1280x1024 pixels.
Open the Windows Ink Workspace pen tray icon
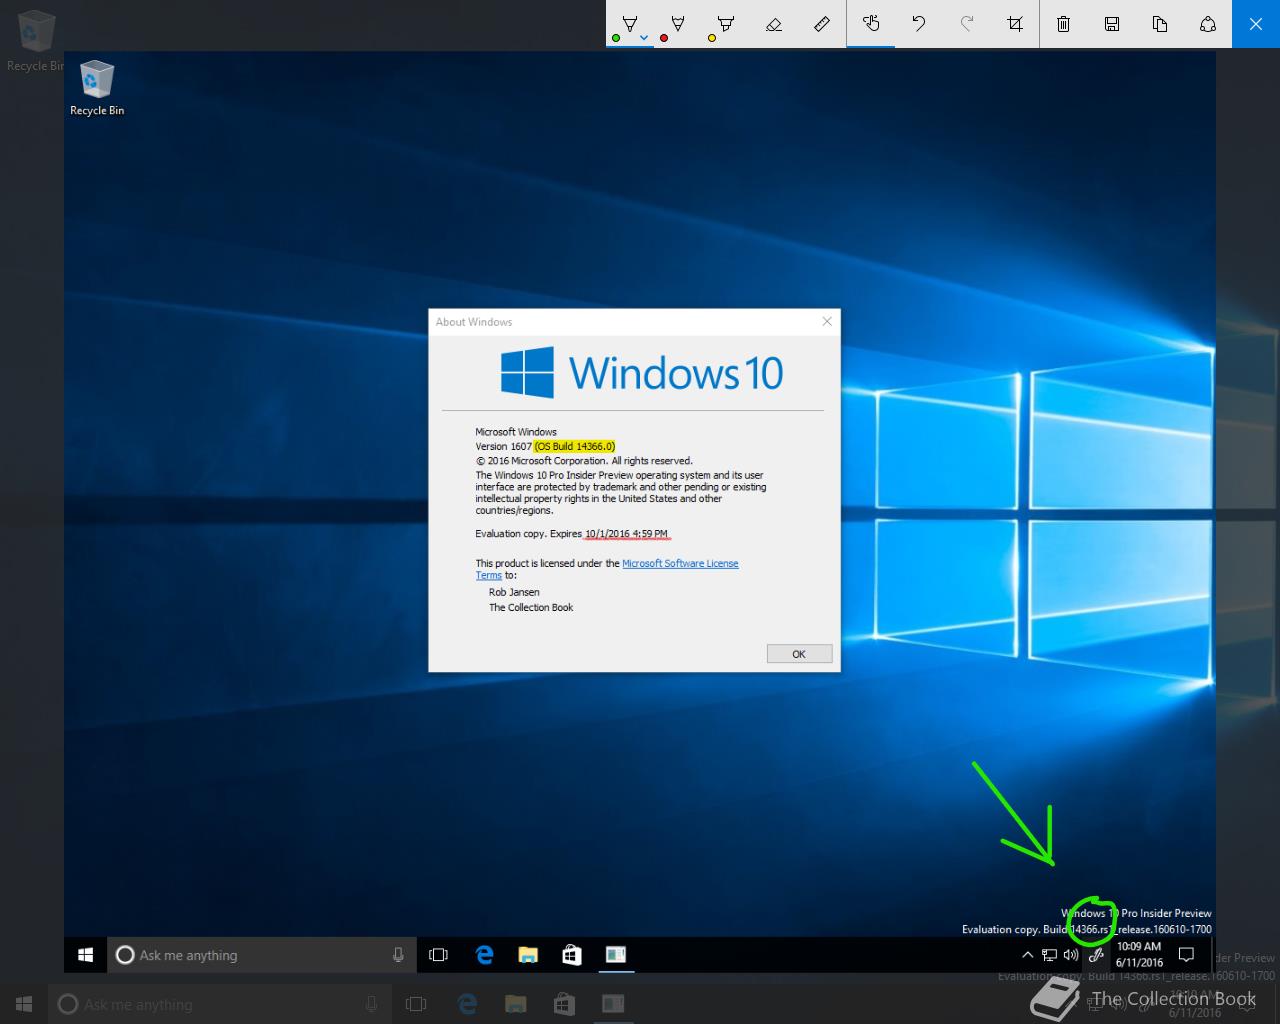pos(1096,955)
